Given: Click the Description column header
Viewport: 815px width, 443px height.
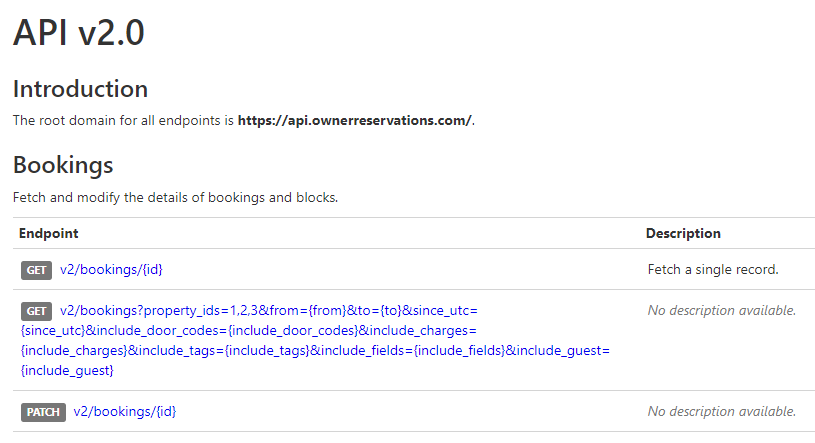Looking at the screenshot, I should pos(683,233).
